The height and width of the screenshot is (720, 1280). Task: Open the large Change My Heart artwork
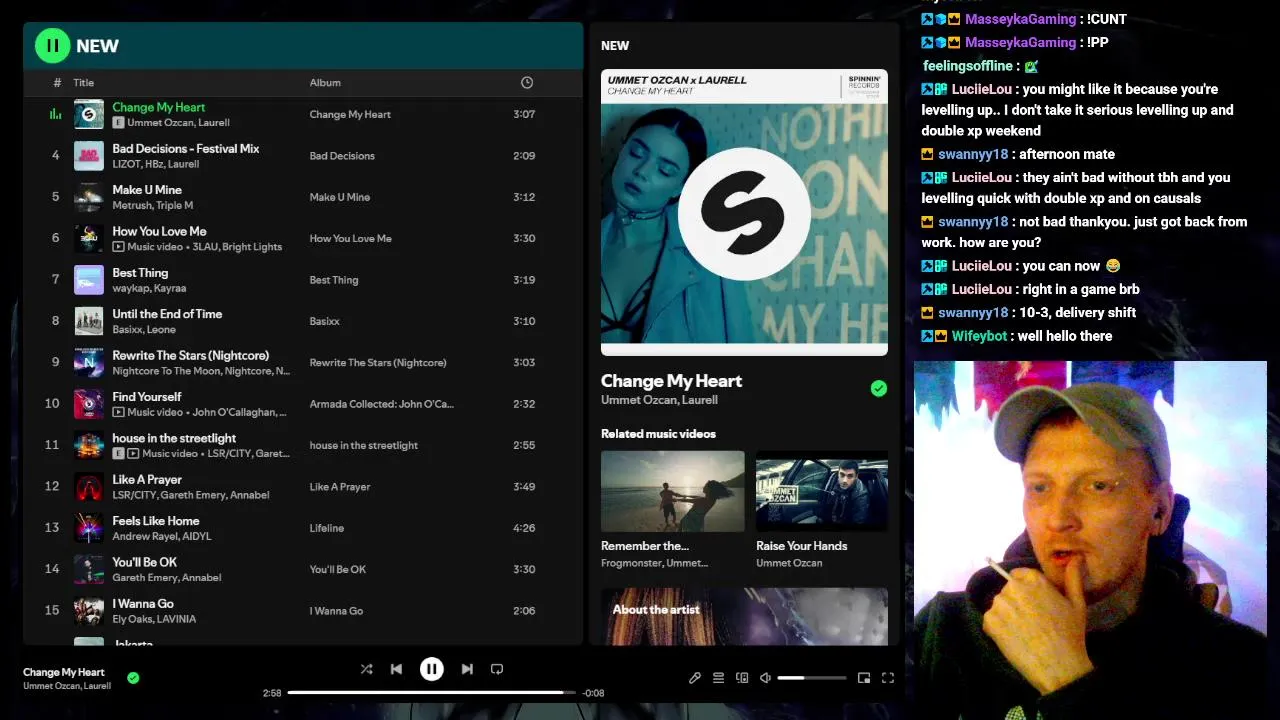(x=744, y=212)
